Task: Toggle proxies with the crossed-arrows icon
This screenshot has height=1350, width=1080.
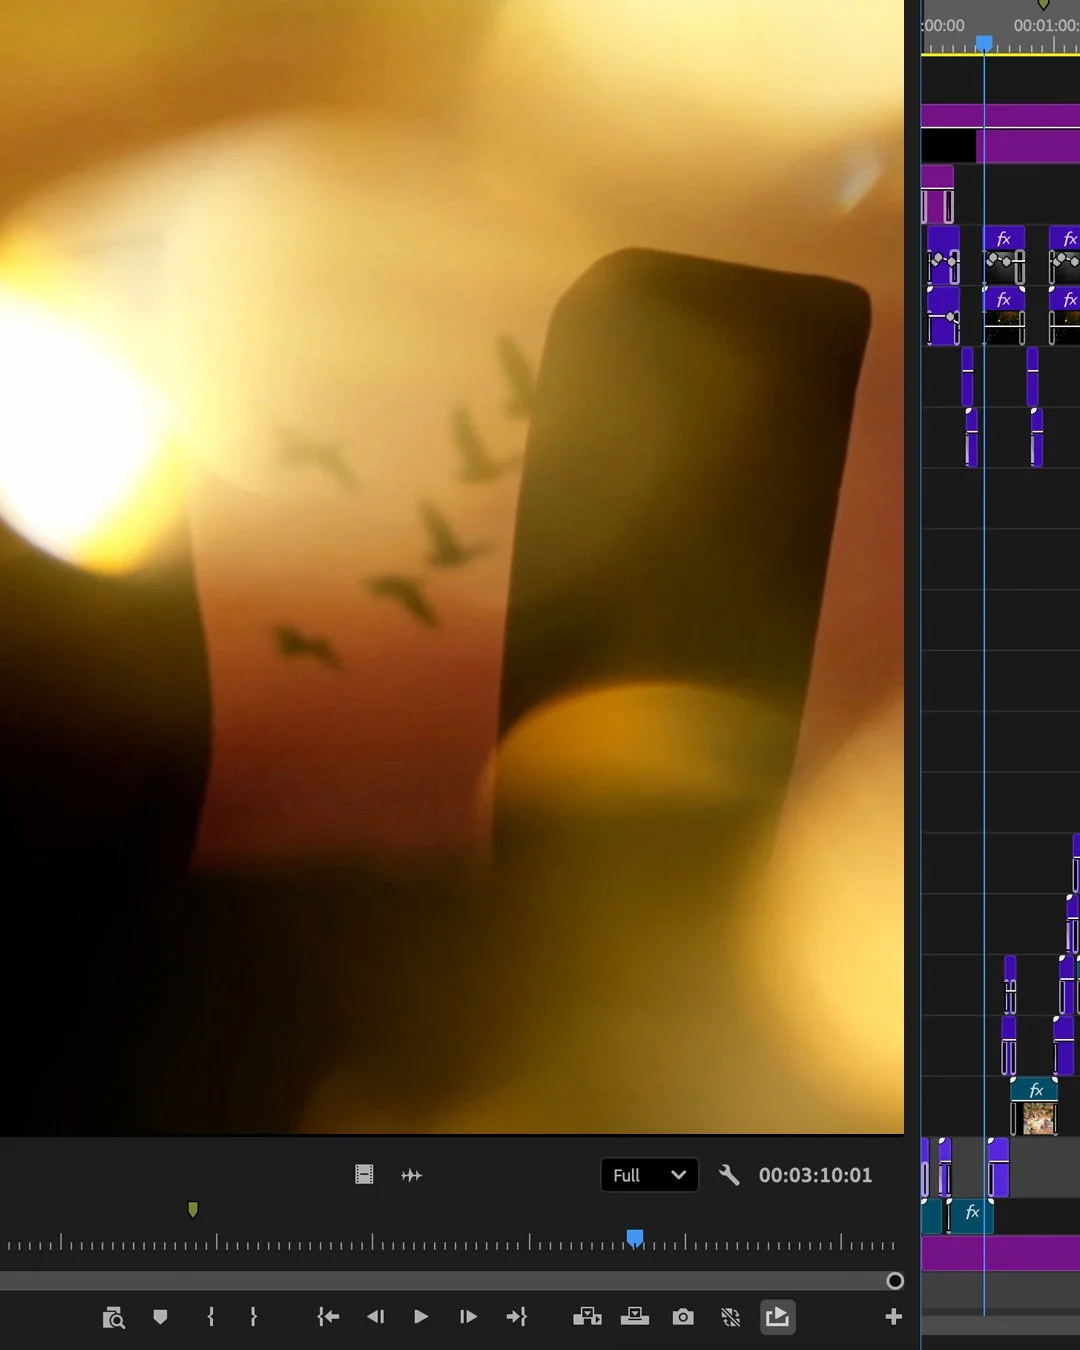Action: [731, 1317]
